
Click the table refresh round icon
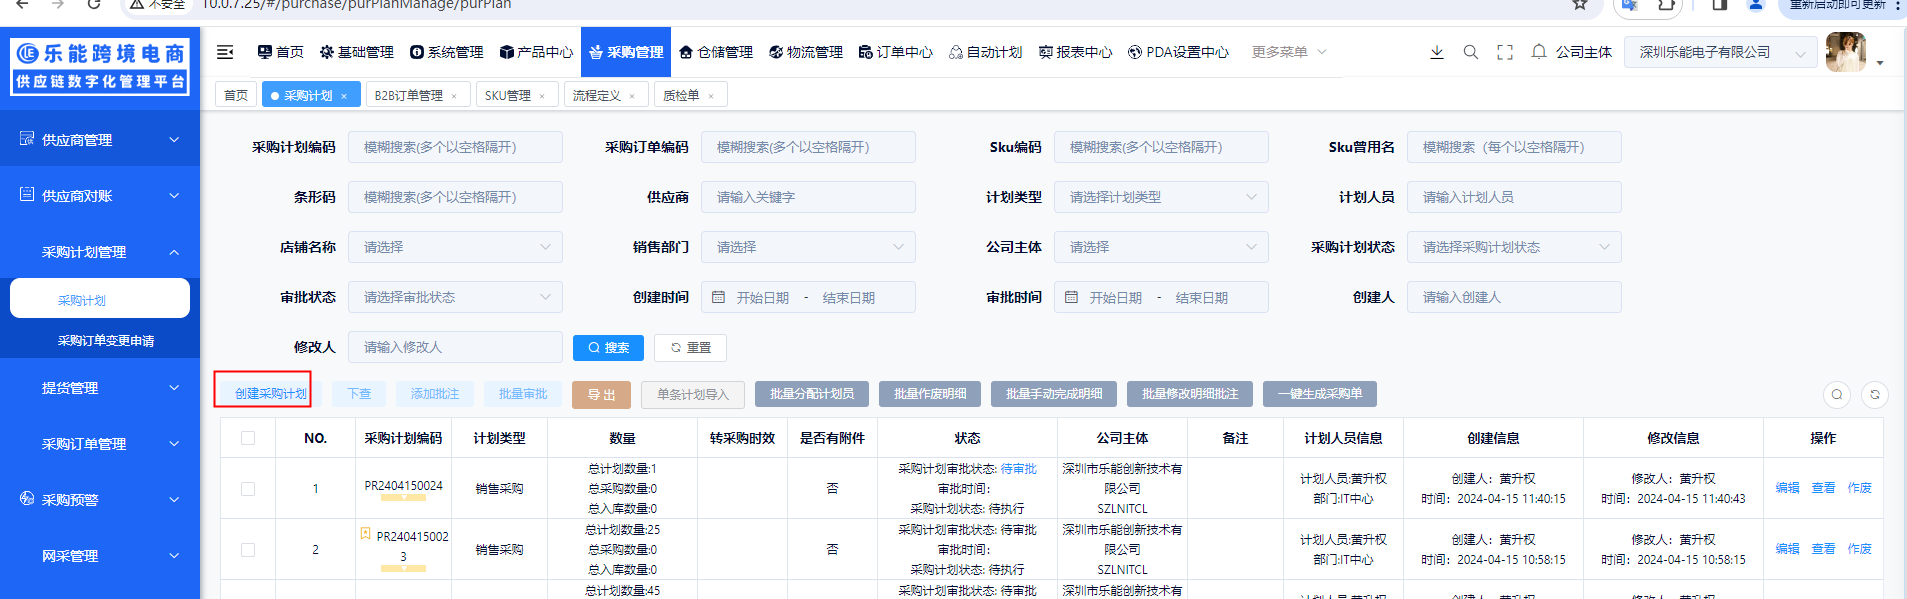pyautogui.click(x=1875, y=394)
